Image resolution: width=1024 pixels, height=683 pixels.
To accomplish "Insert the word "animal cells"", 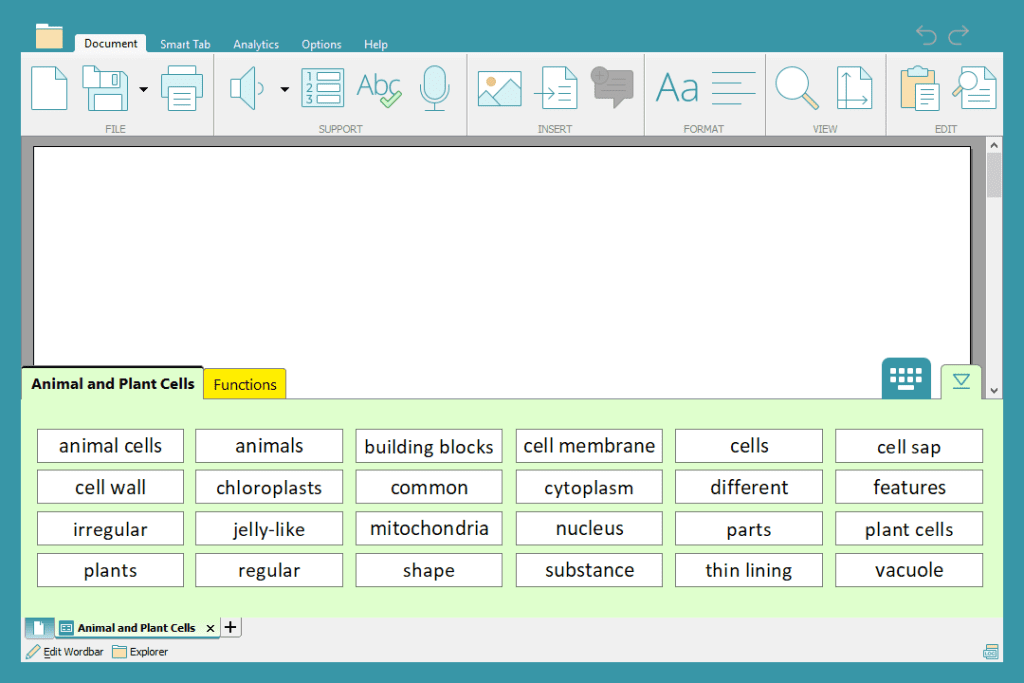I will click(110, 446).
